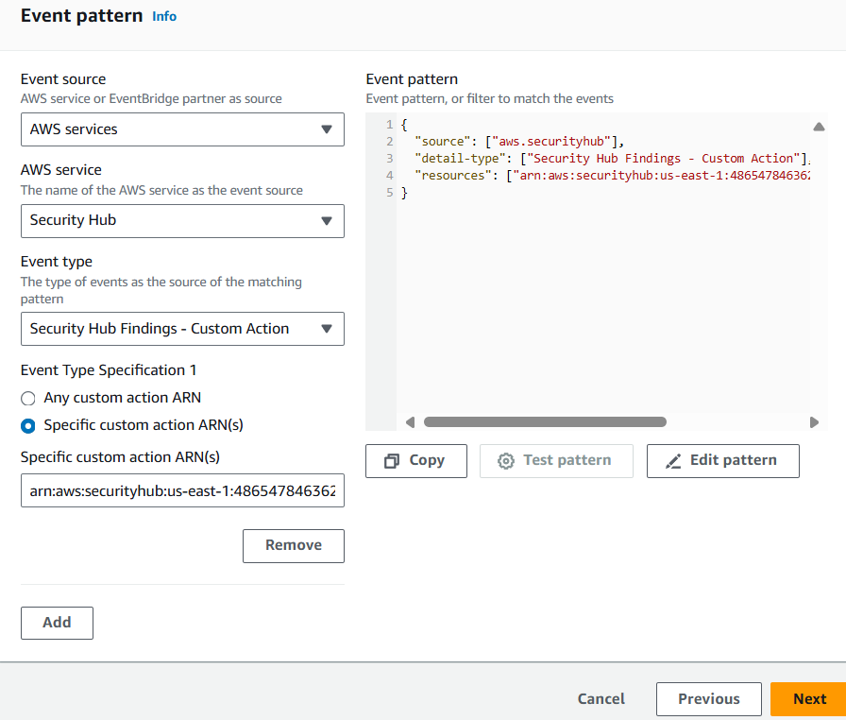Go back with the Previous button
The width and height of the screenshot is (846, 720).
709,699
